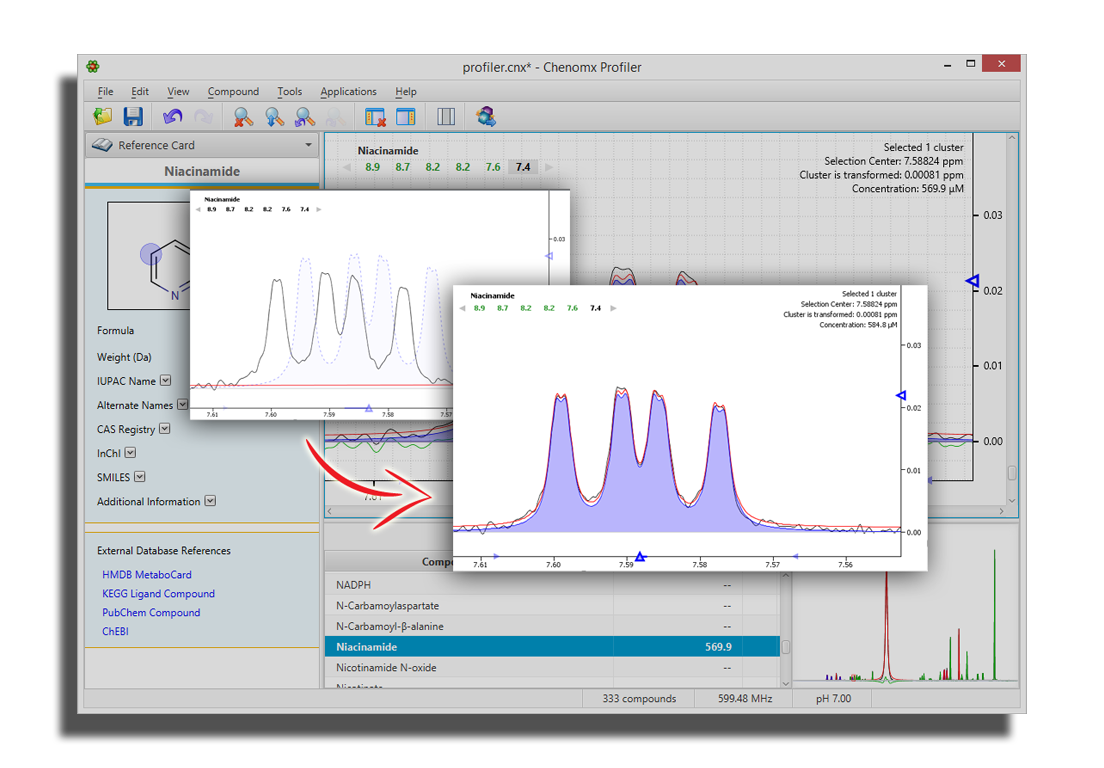This screenshot has height=768, width=1104.
Task: Open a file with the folder icon
Action: click(103, 116)
